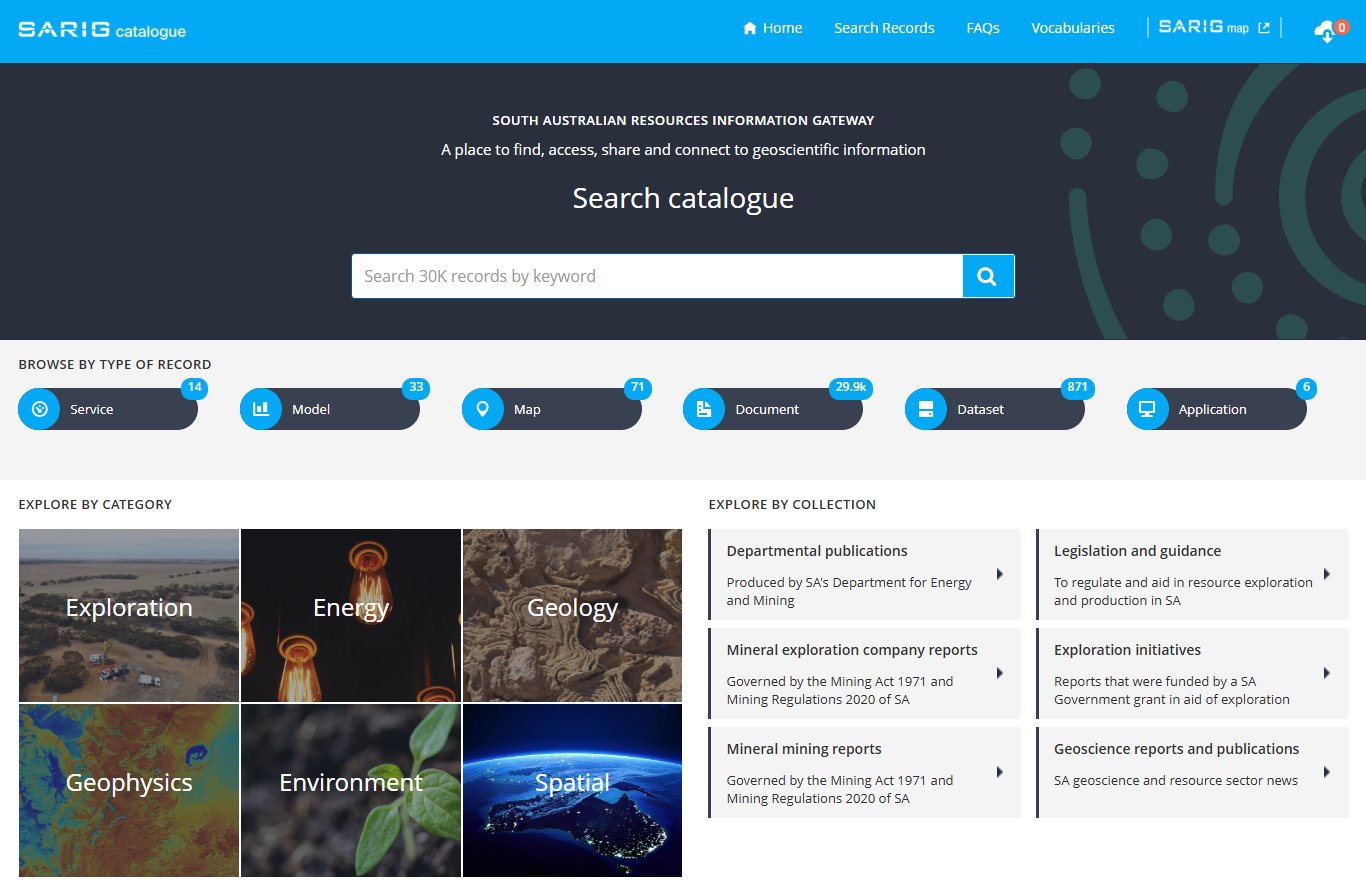Open the Vocabularies menu item
Image resolution: width=1366 pixels, height=883 pixels.
[x=1073, y=28]
